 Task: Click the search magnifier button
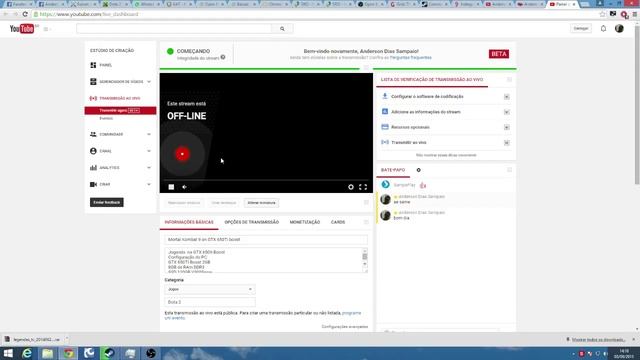pos(282,29)
